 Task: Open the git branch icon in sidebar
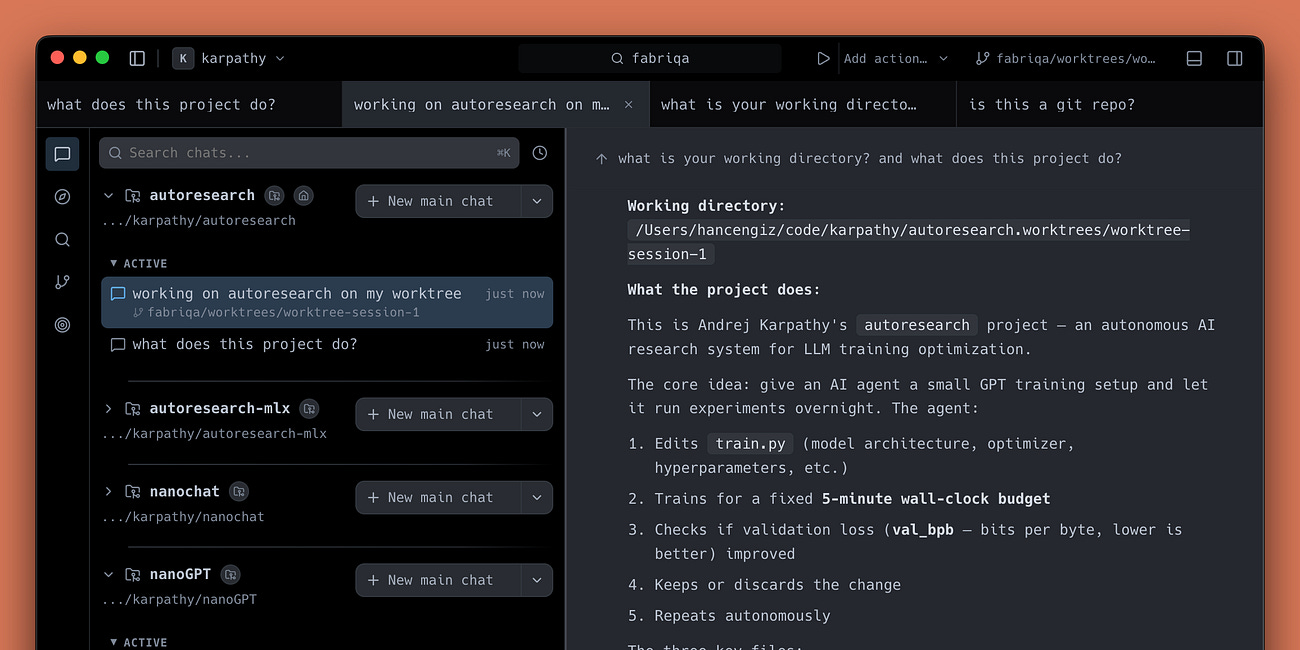point(62,282)
